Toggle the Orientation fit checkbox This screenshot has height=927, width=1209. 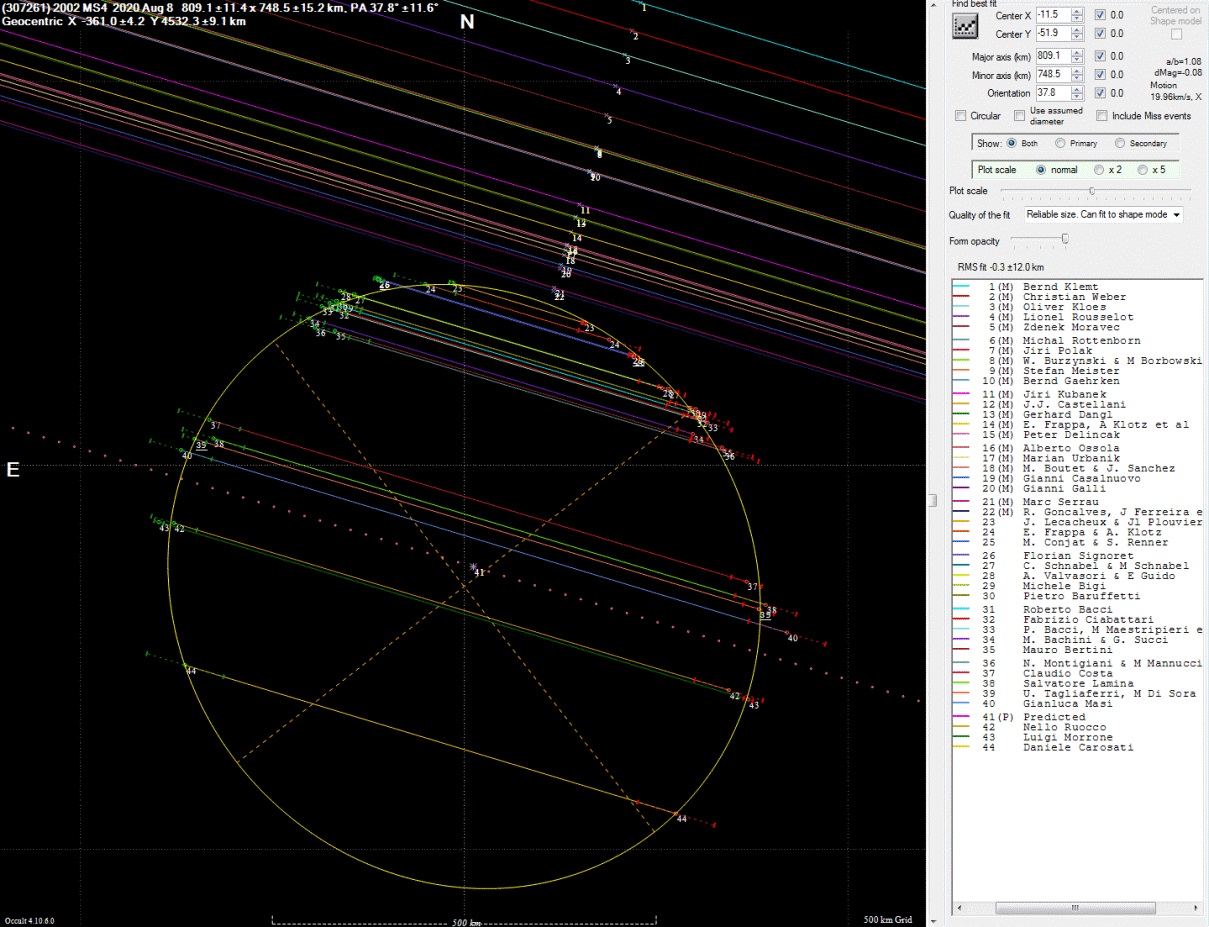[x=1100, y=93]
